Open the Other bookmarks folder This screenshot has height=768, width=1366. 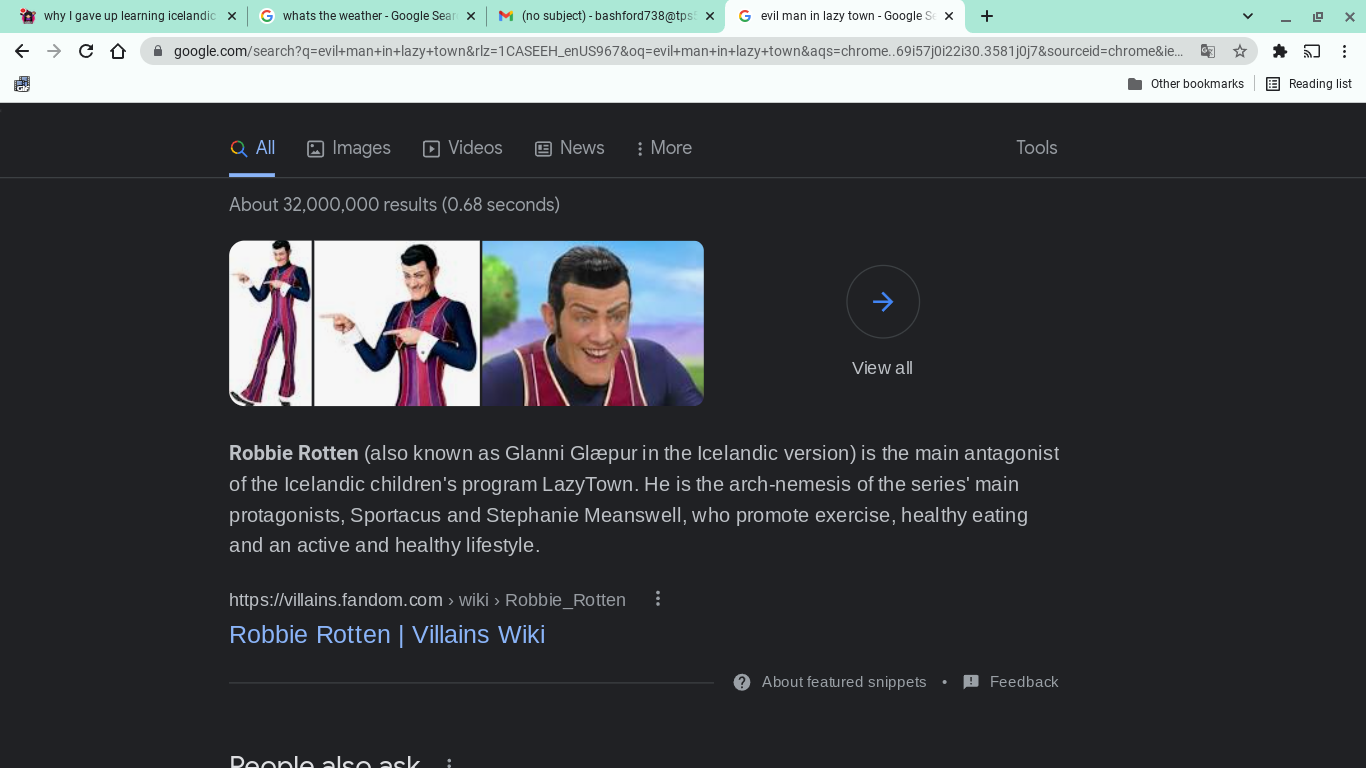1186,84
